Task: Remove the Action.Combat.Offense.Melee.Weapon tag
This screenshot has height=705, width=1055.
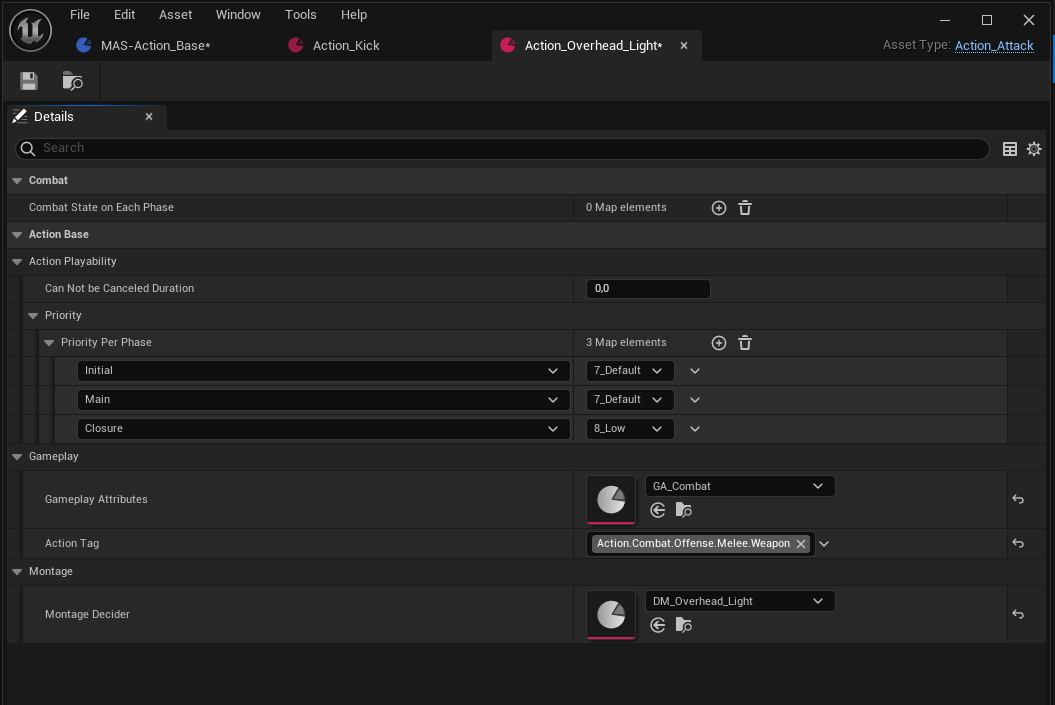Action: (800, 543)
